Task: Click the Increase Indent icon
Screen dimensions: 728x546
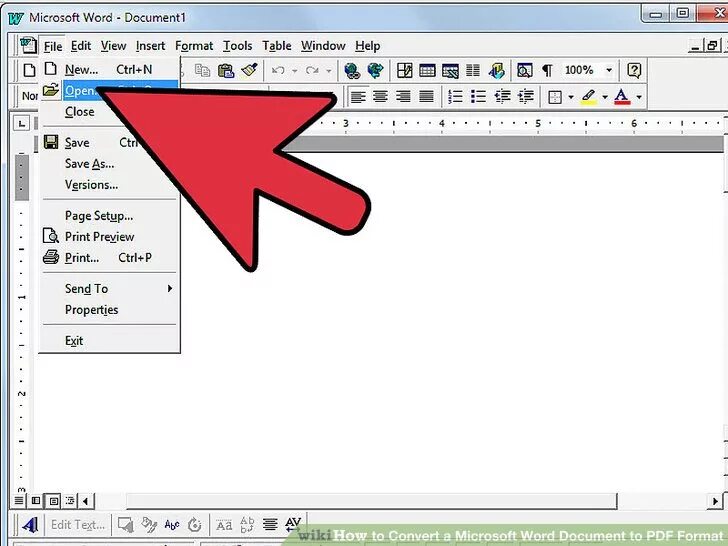Action: (x=526, y=97)
